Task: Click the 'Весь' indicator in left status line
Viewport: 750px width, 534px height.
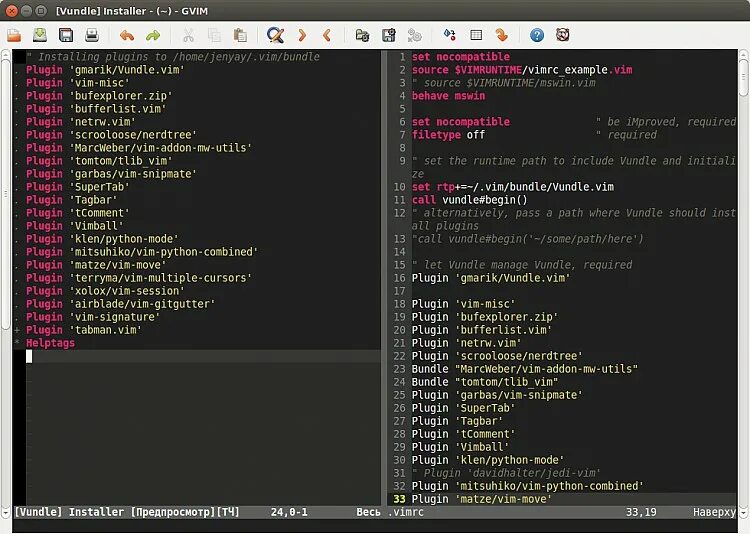Action: tap(368, 512)
